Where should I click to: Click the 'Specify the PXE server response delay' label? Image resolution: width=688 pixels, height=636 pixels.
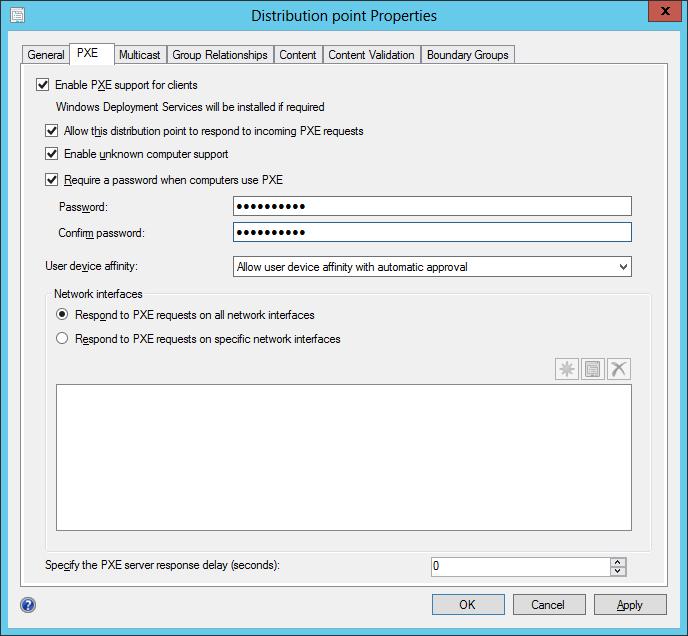tap(162, 565)
